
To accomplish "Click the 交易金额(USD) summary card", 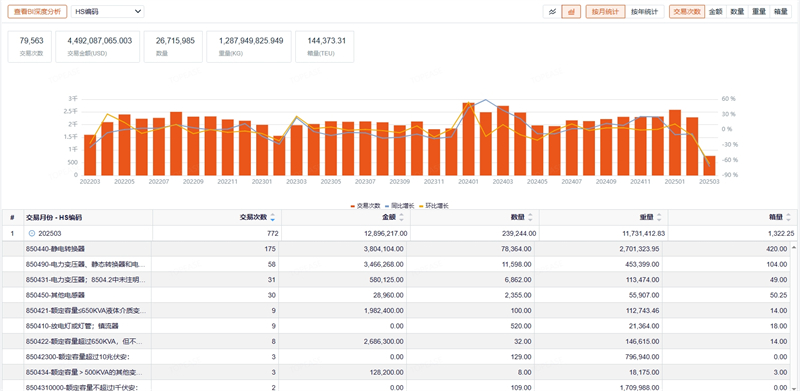I will pos(97,46).
